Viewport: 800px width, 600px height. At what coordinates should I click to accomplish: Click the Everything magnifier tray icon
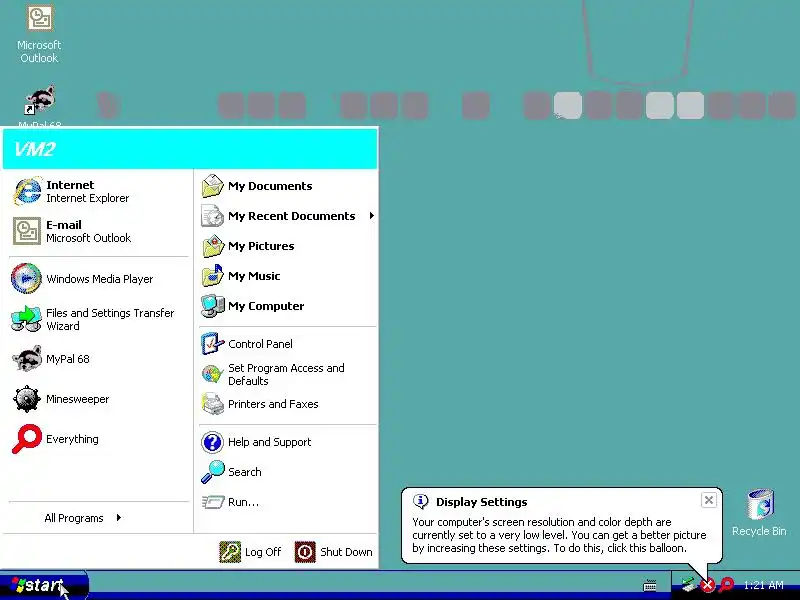pos(726,585)
